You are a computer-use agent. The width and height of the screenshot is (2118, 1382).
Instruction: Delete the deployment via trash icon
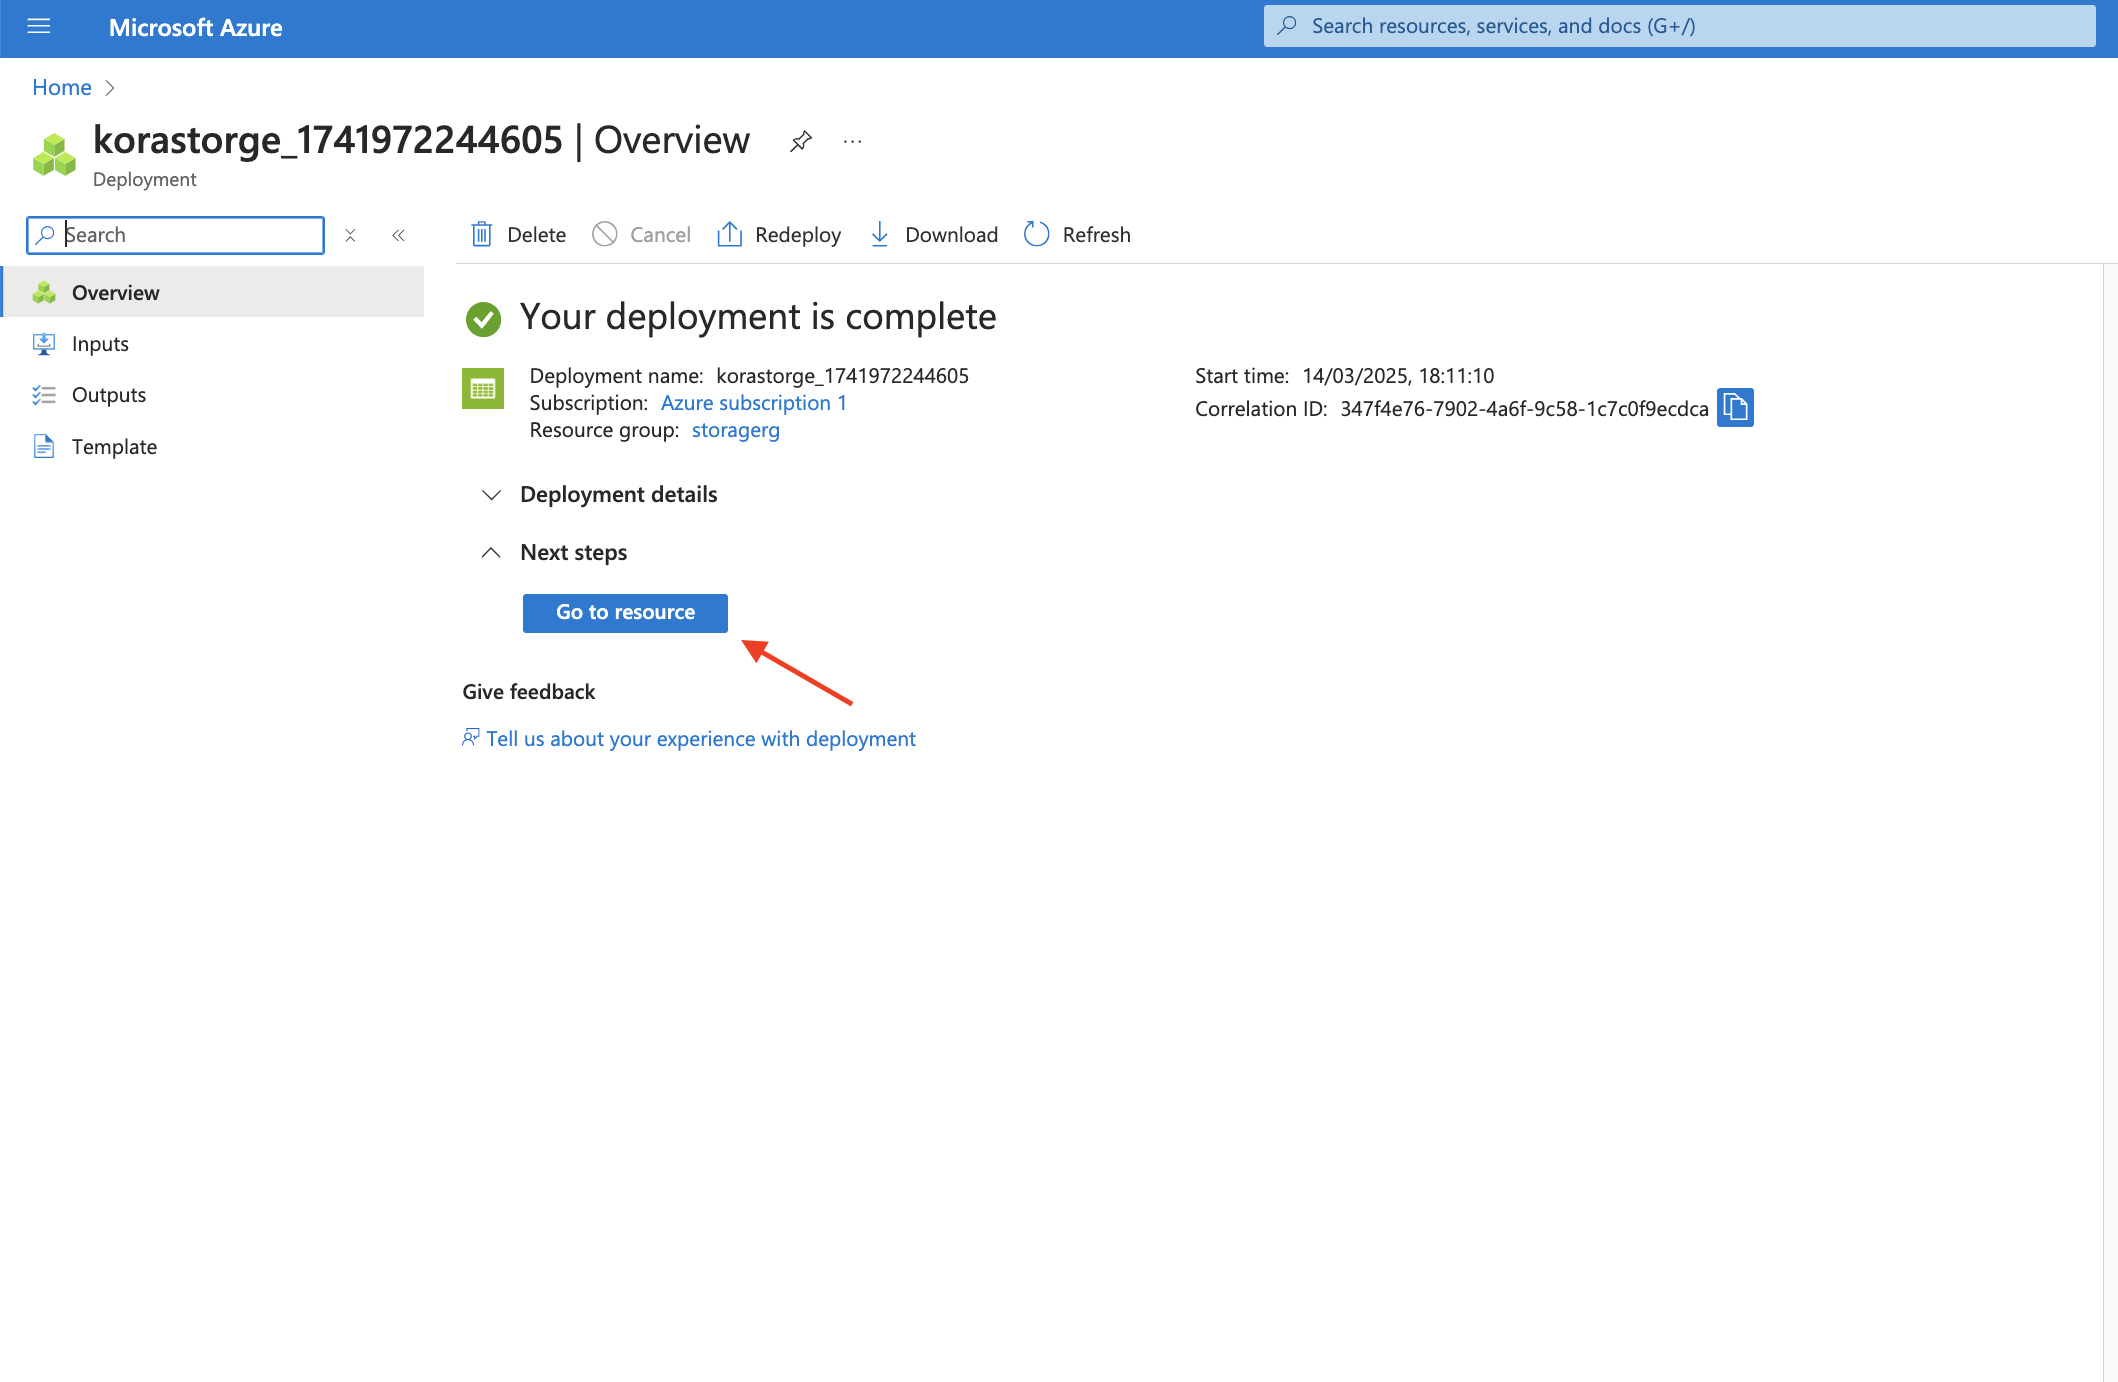tap(518, 235)
